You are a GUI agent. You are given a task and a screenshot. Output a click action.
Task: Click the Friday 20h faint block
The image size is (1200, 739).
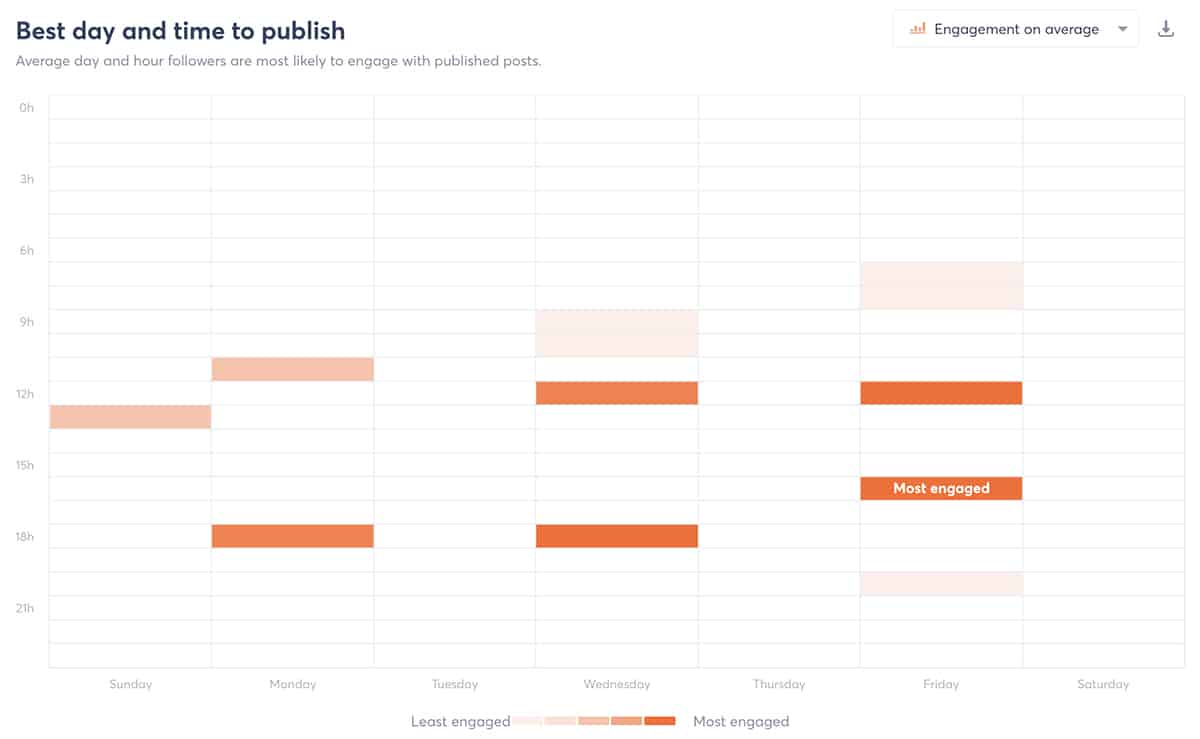pos(941,583)
